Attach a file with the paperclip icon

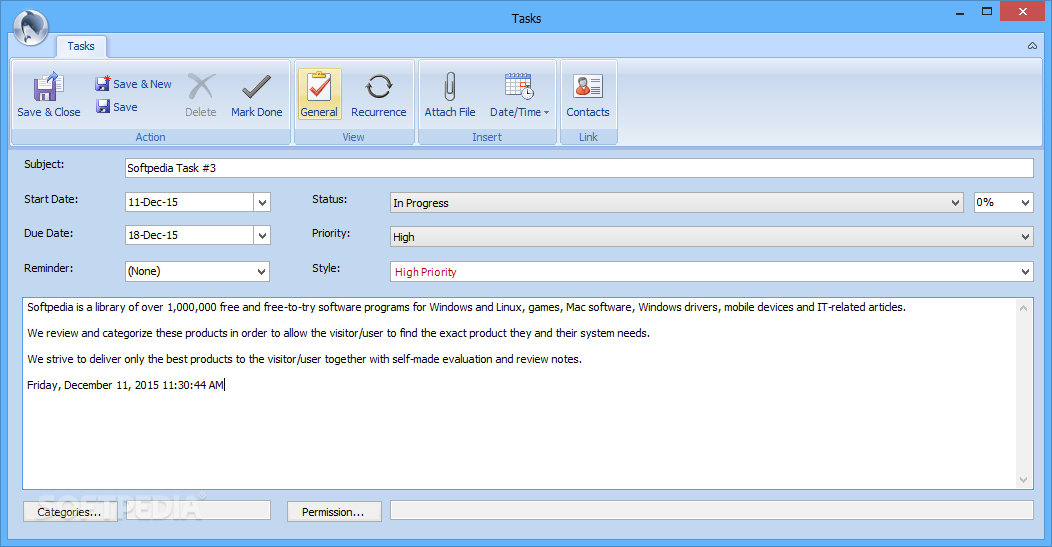click(x=450, y=87)
